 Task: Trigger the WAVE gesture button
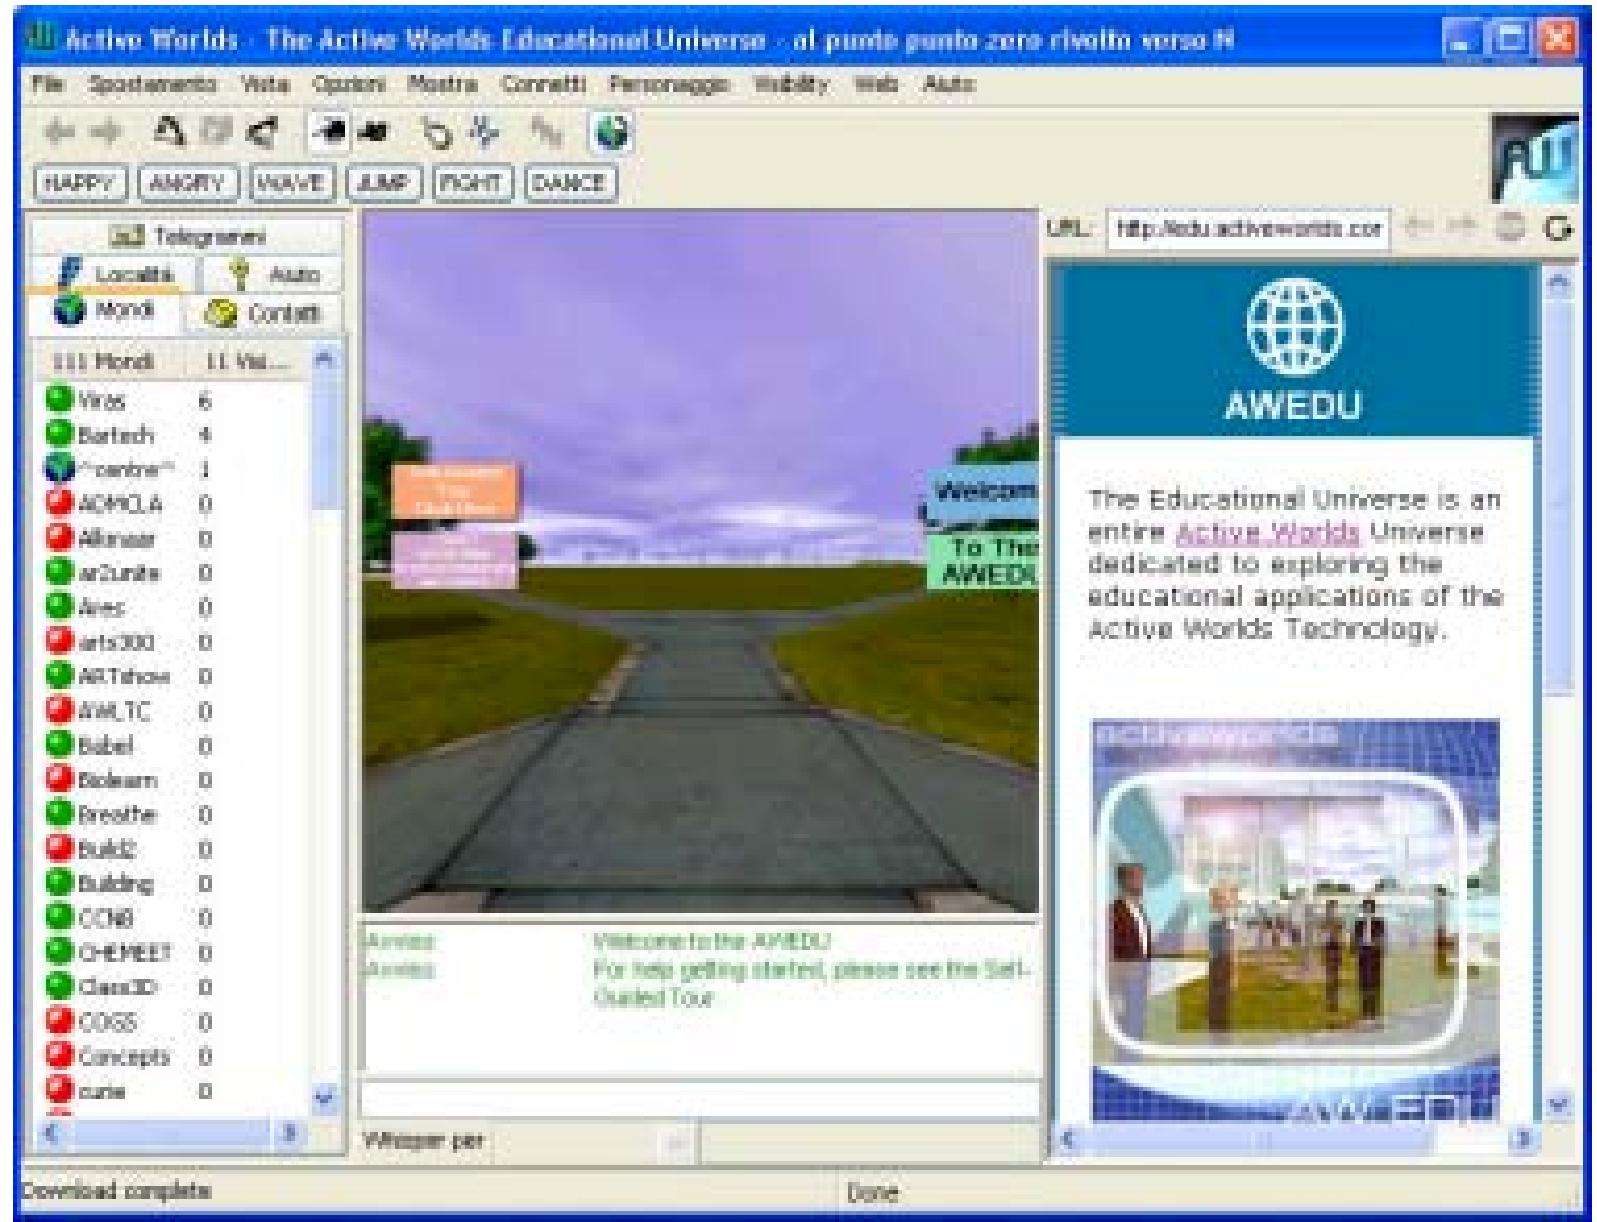pyautogui.click(x=291, y=183)
